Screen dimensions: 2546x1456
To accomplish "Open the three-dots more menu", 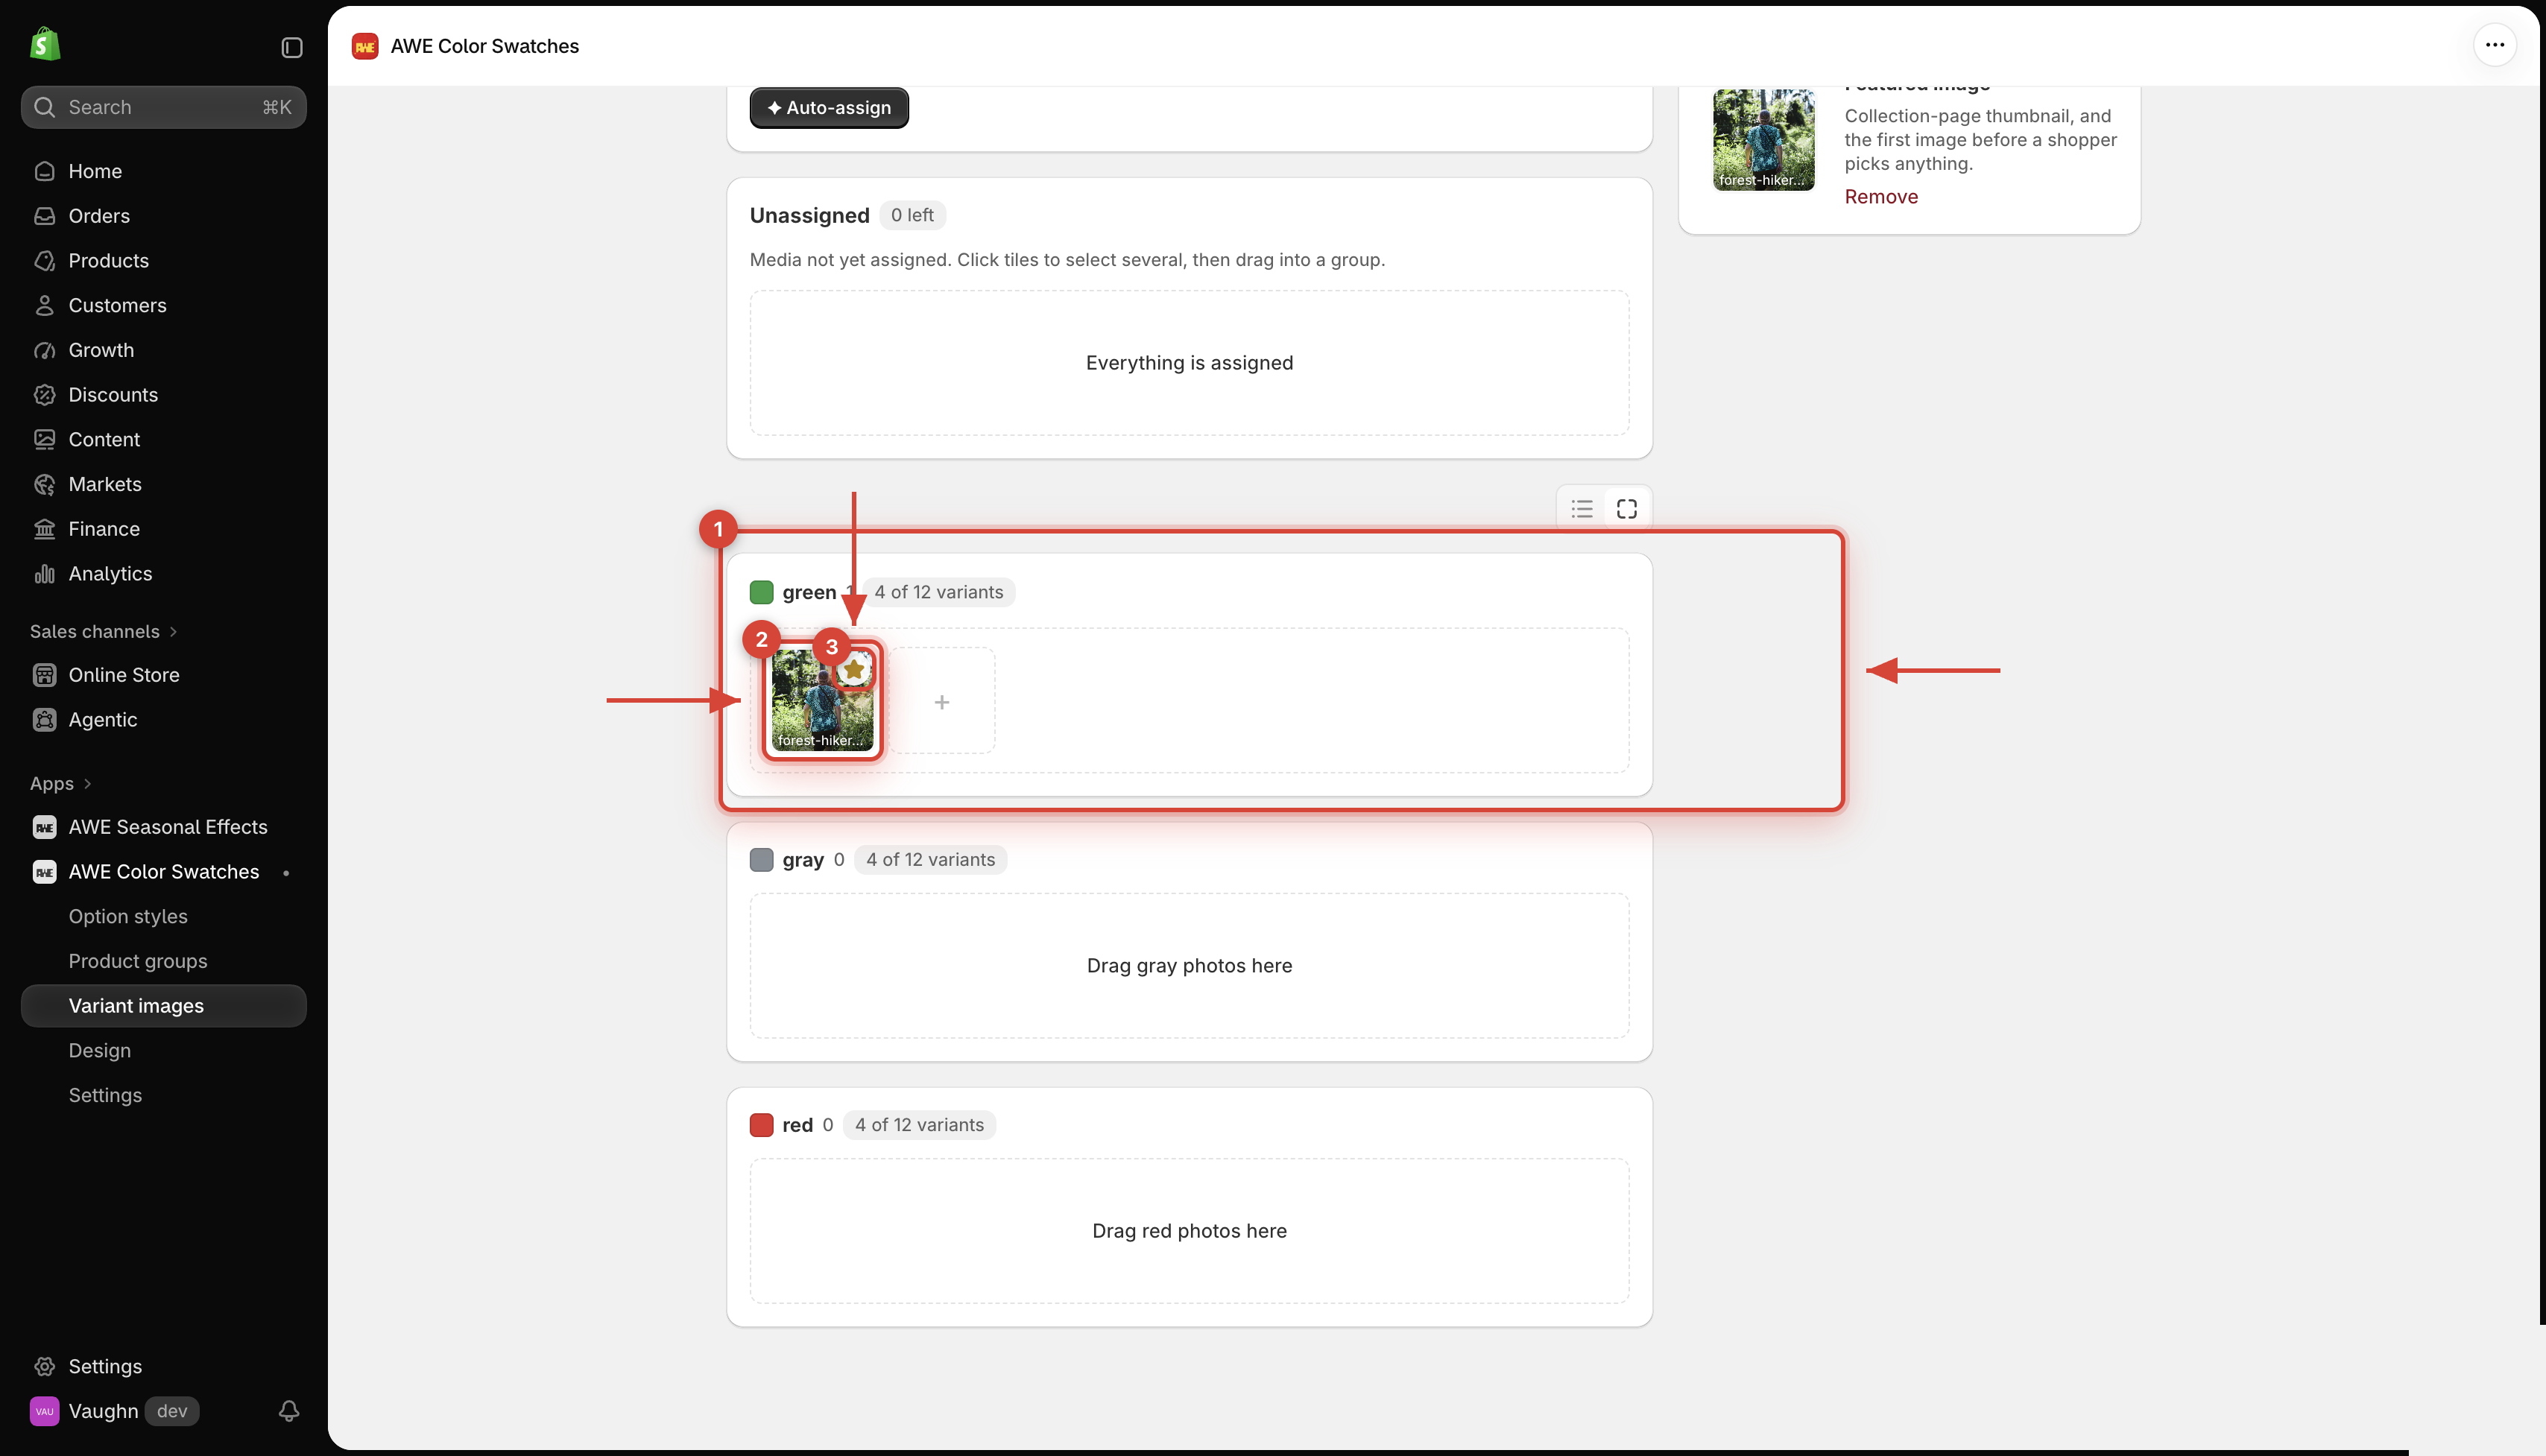I will tap(2494, 45).
